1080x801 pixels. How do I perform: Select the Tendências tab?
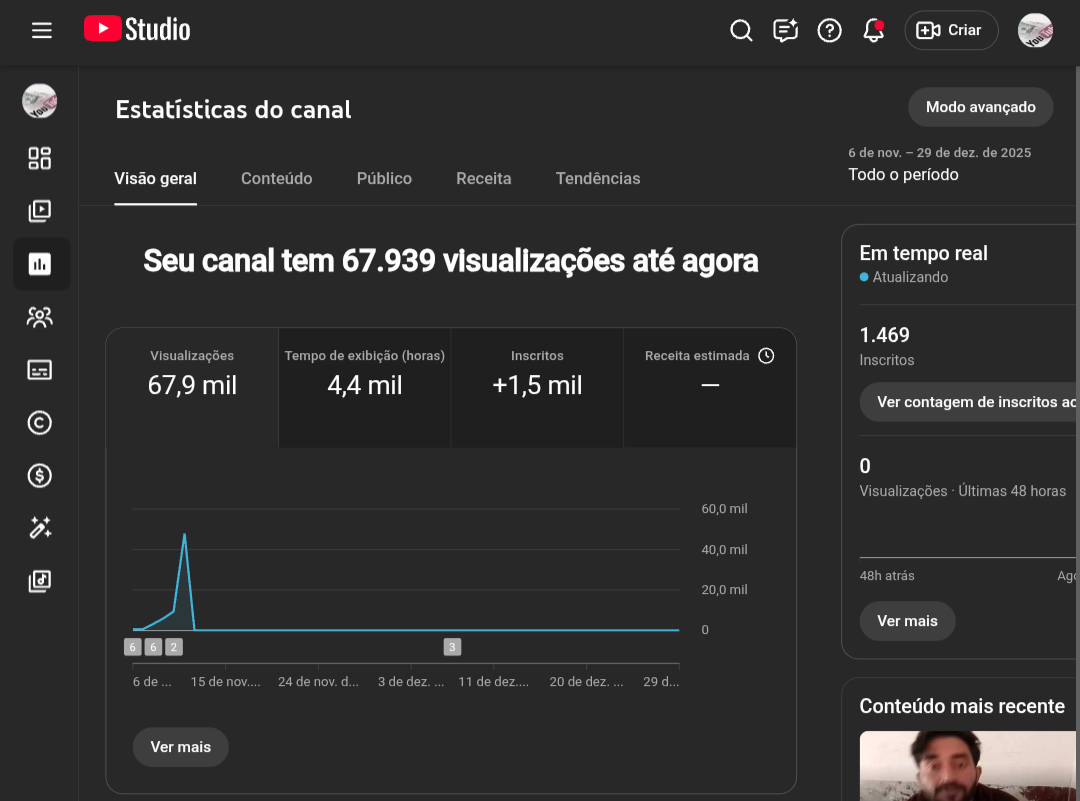pyautogui.click(x=597, y=179)
